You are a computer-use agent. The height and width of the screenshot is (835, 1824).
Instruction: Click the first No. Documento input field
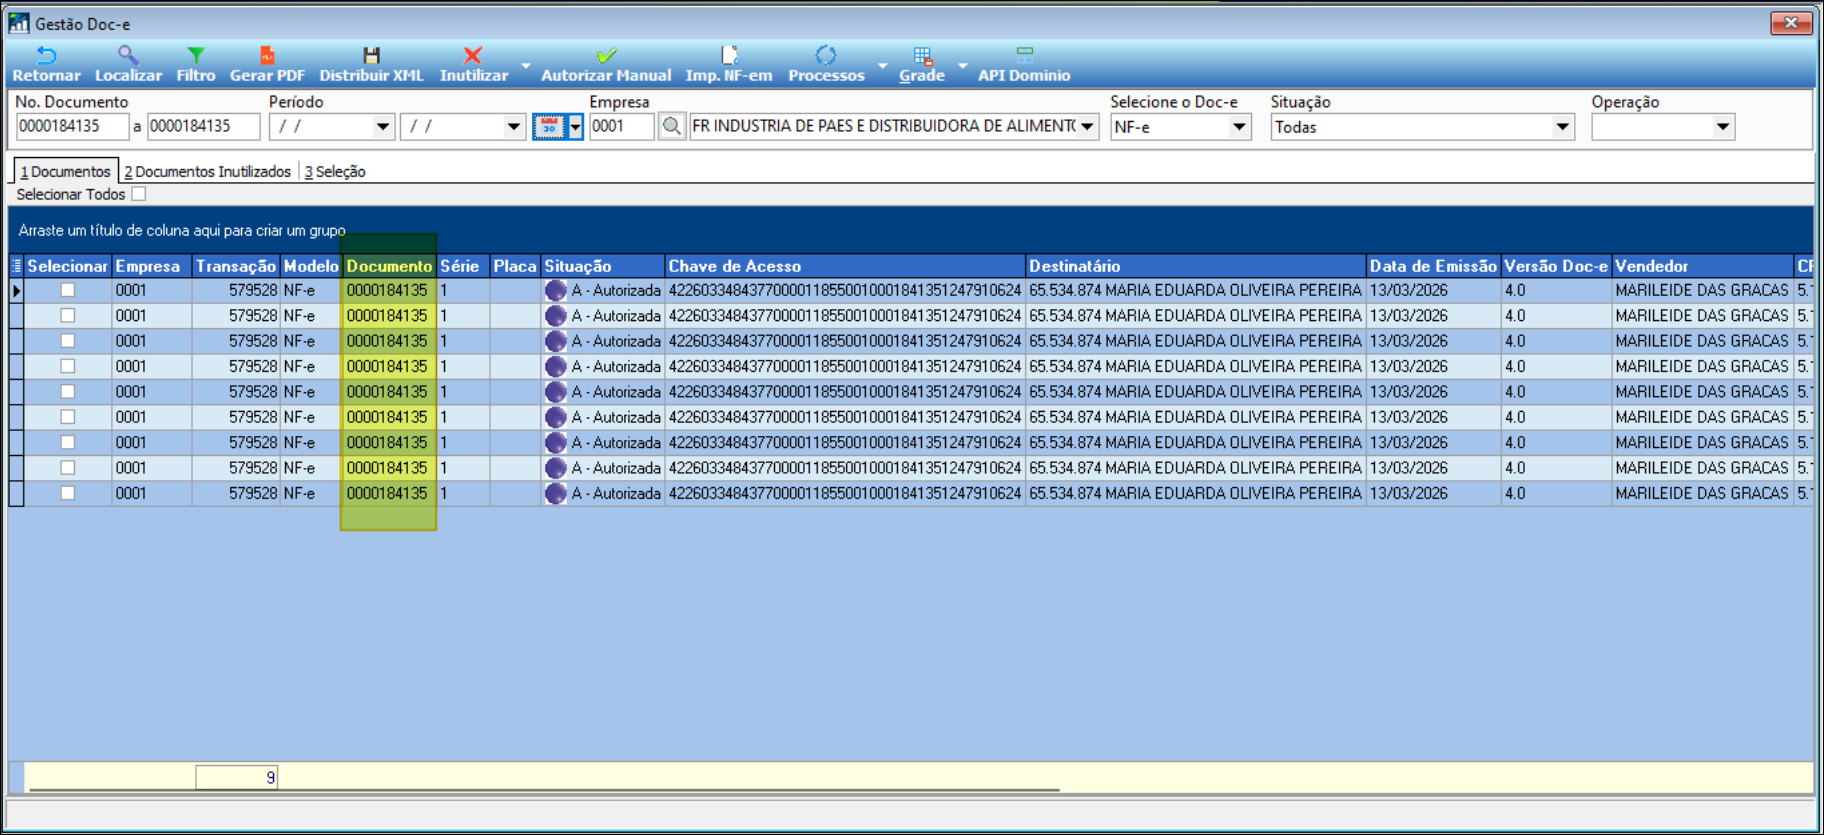pos(72,126)
